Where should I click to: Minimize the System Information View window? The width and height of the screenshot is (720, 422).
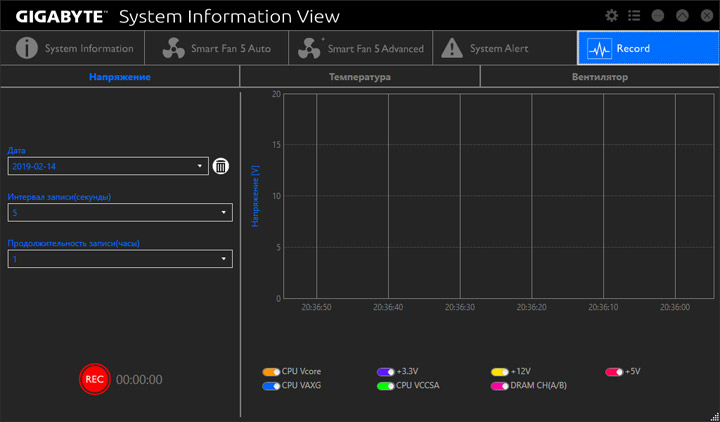point(658,16)
